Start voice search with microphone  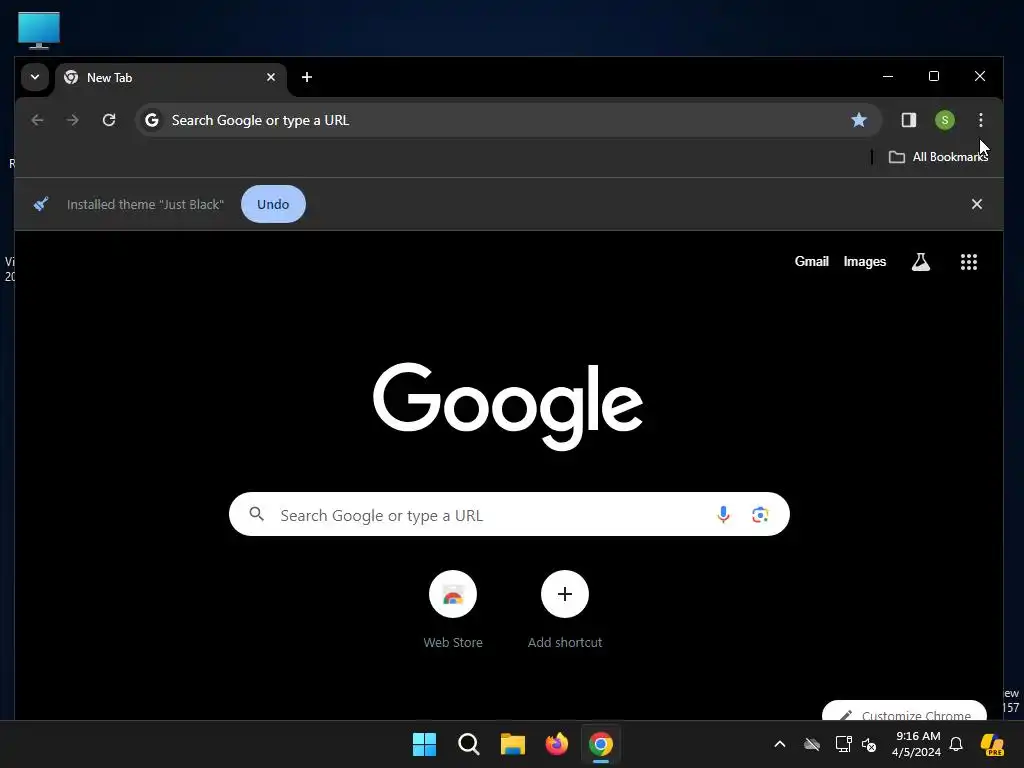point(723,515)
